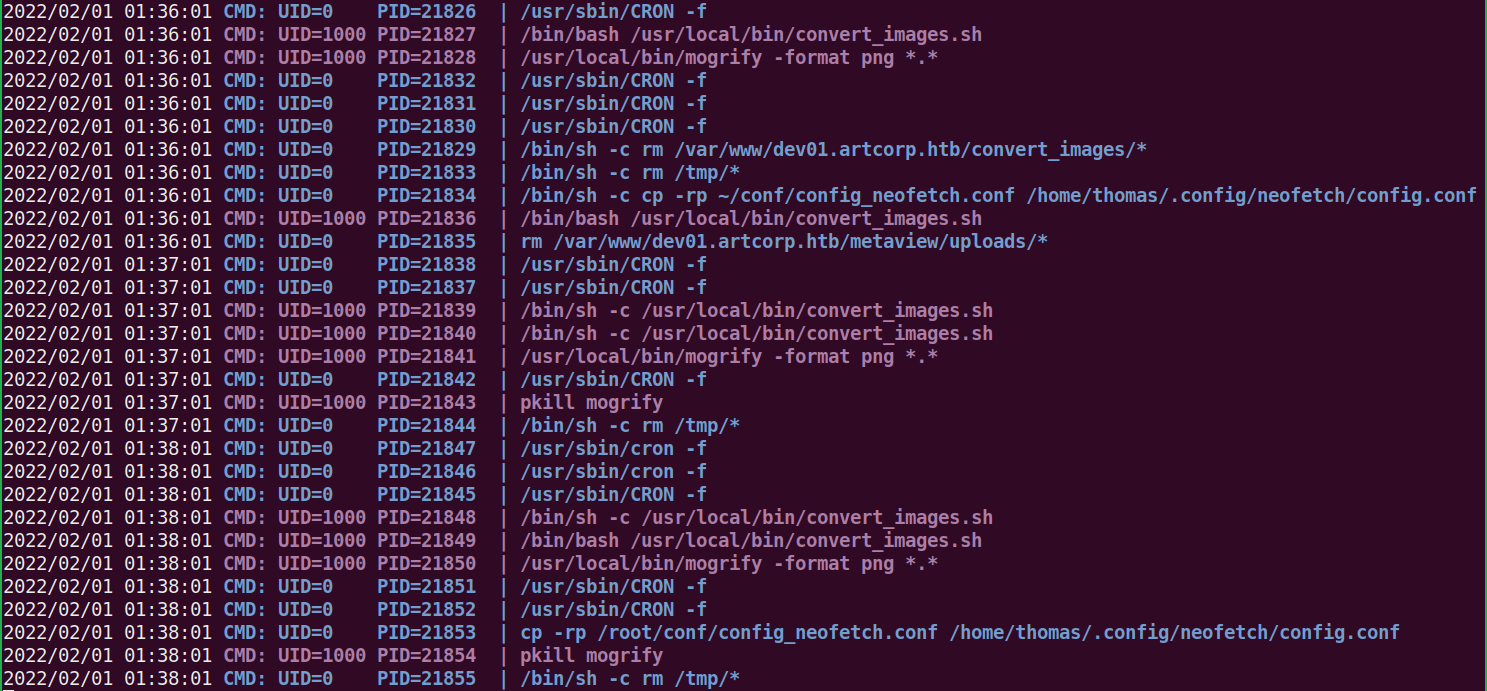The width and height of the screenshot is (1487, 691).
Task: Click the timestamp on the PID 21838 line
Action: pos(107,264)
